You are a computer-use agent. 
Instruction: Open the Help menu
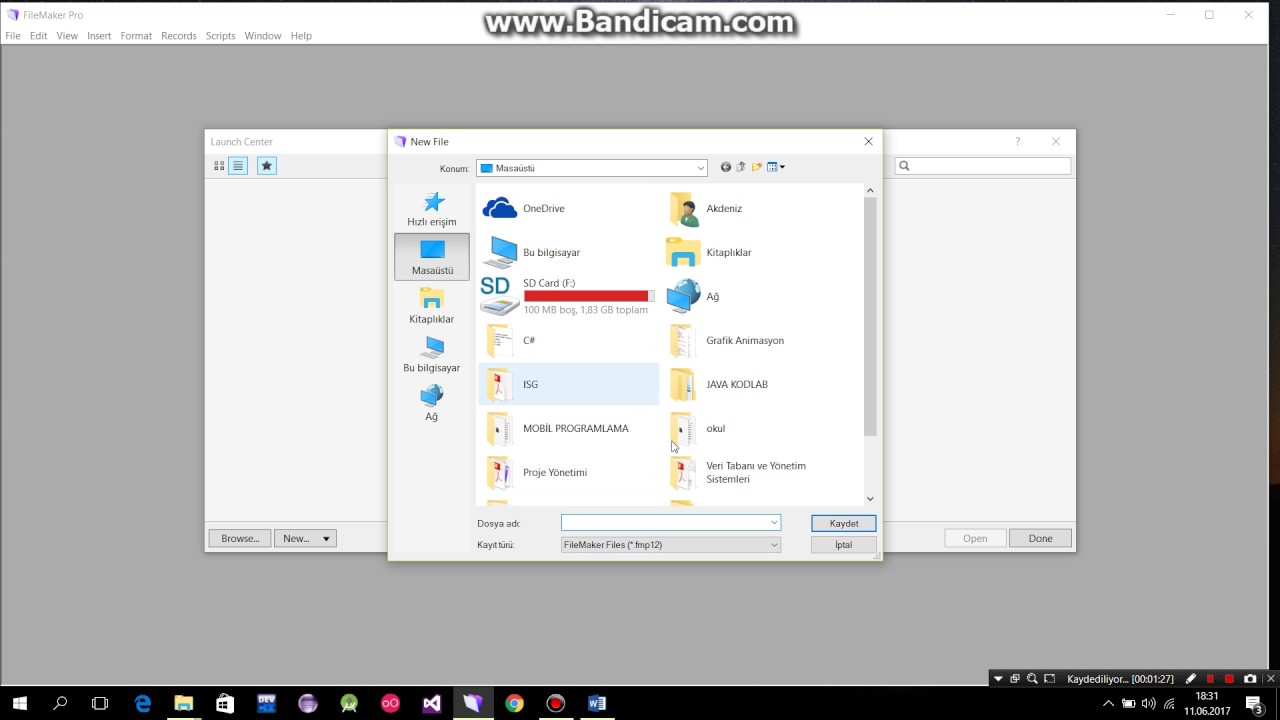[x=301, y=36]
